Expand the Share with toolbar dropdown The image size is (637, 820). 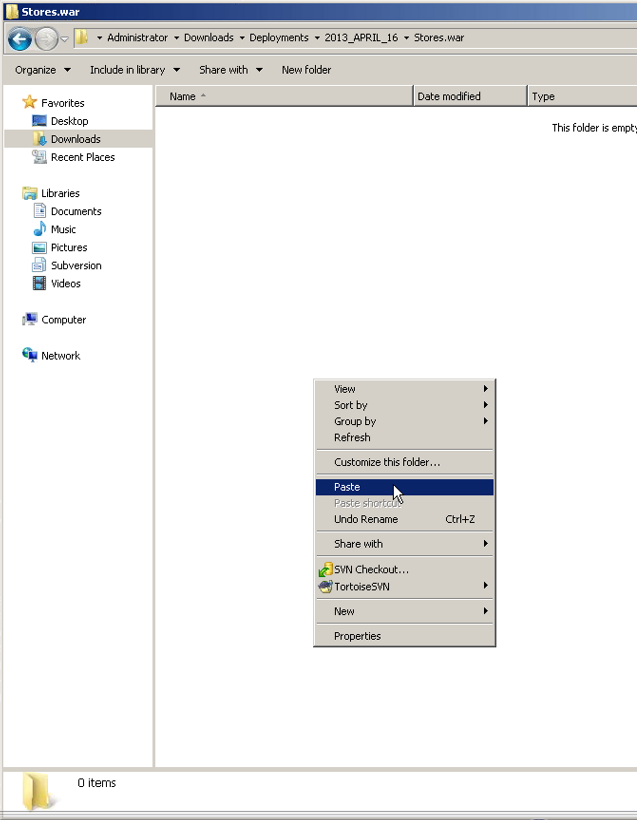point(230,70)
